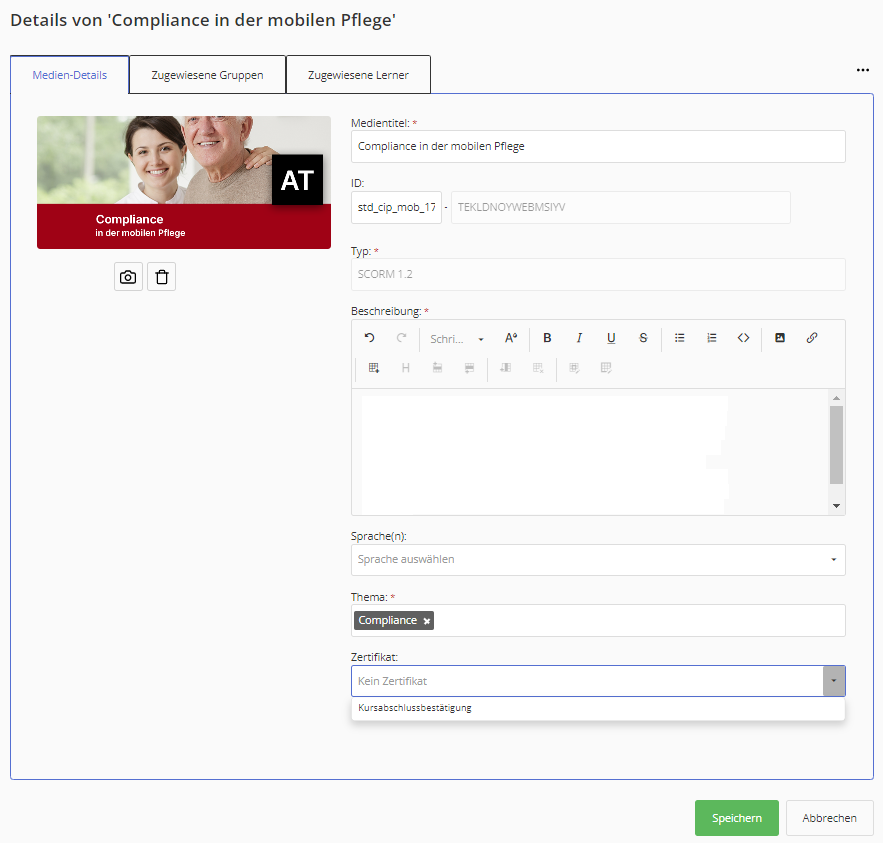Screen dimensions: 883x843
Task: Toggle underline formatting
Action: 611,338
